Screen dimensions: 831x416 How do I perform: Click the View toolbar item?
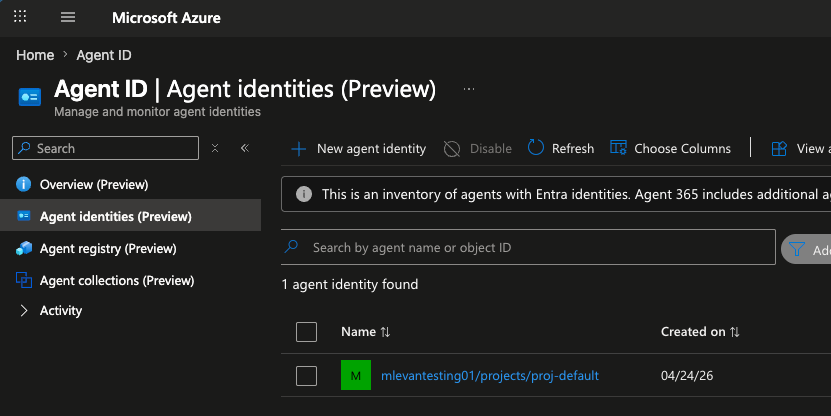click(x=801, y=149)
